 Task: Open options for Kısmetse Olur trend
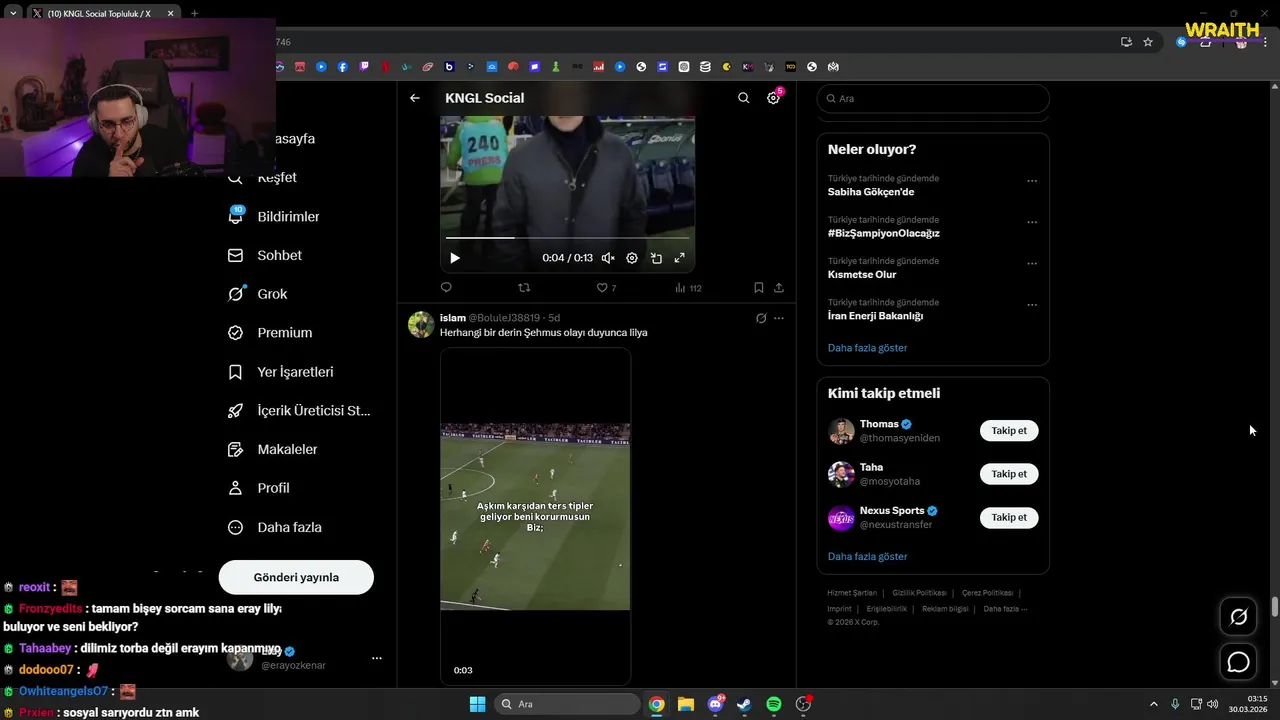coord(1032,264)
